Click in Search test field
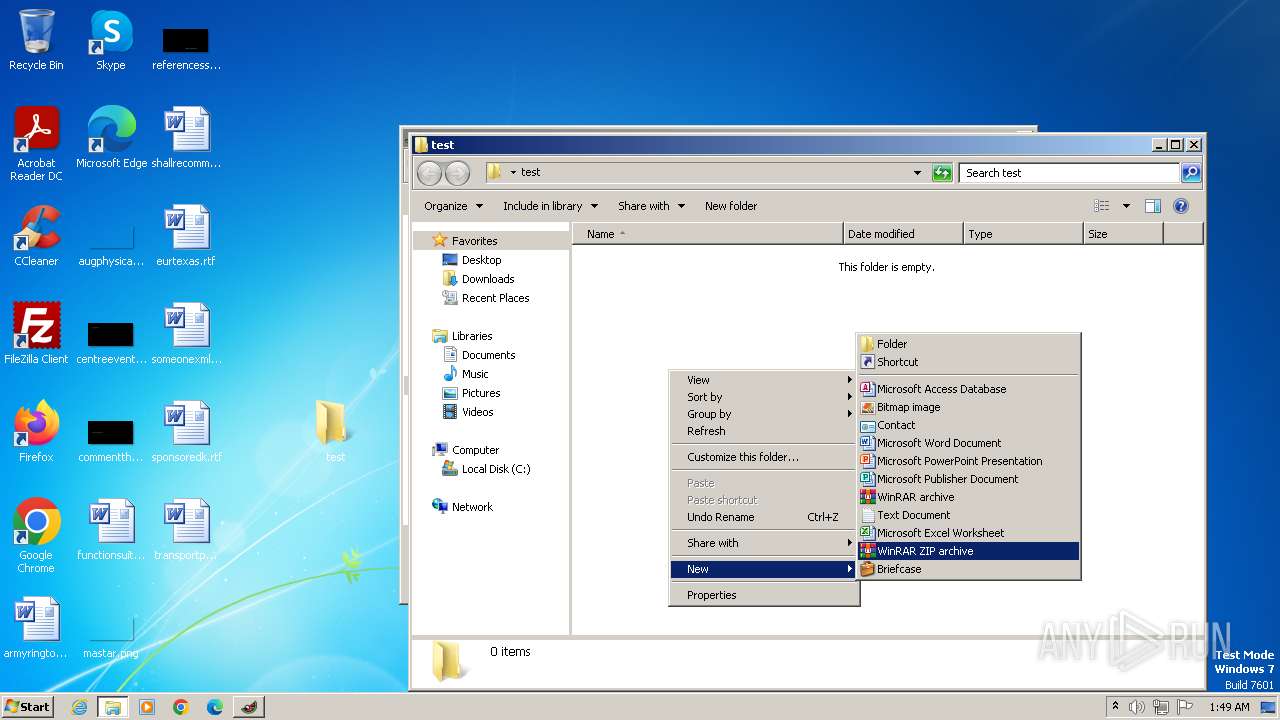 (1069, 173)
